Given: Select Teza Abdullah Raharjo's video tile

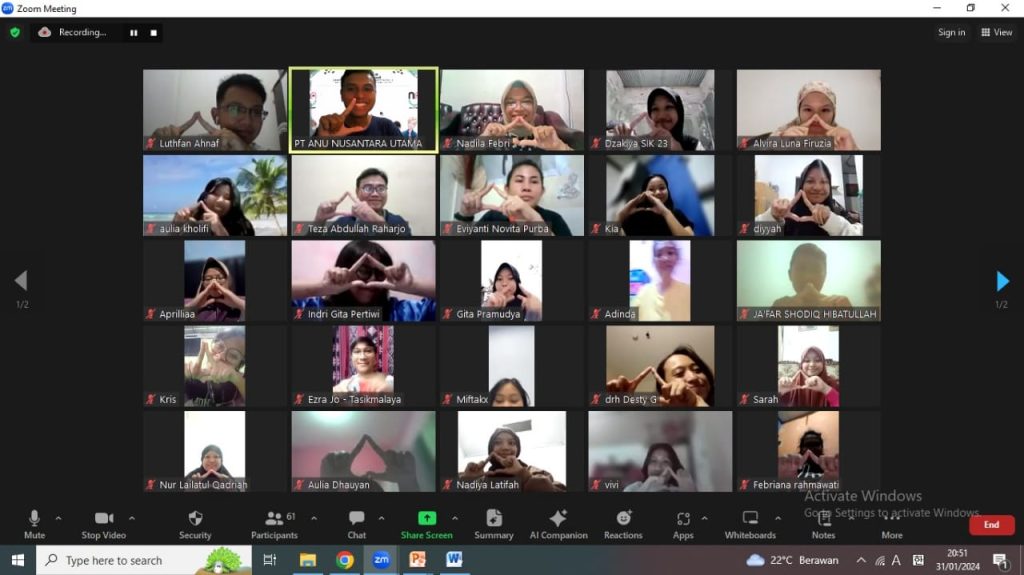Looking at the screenshot, I should pos(364,195).
